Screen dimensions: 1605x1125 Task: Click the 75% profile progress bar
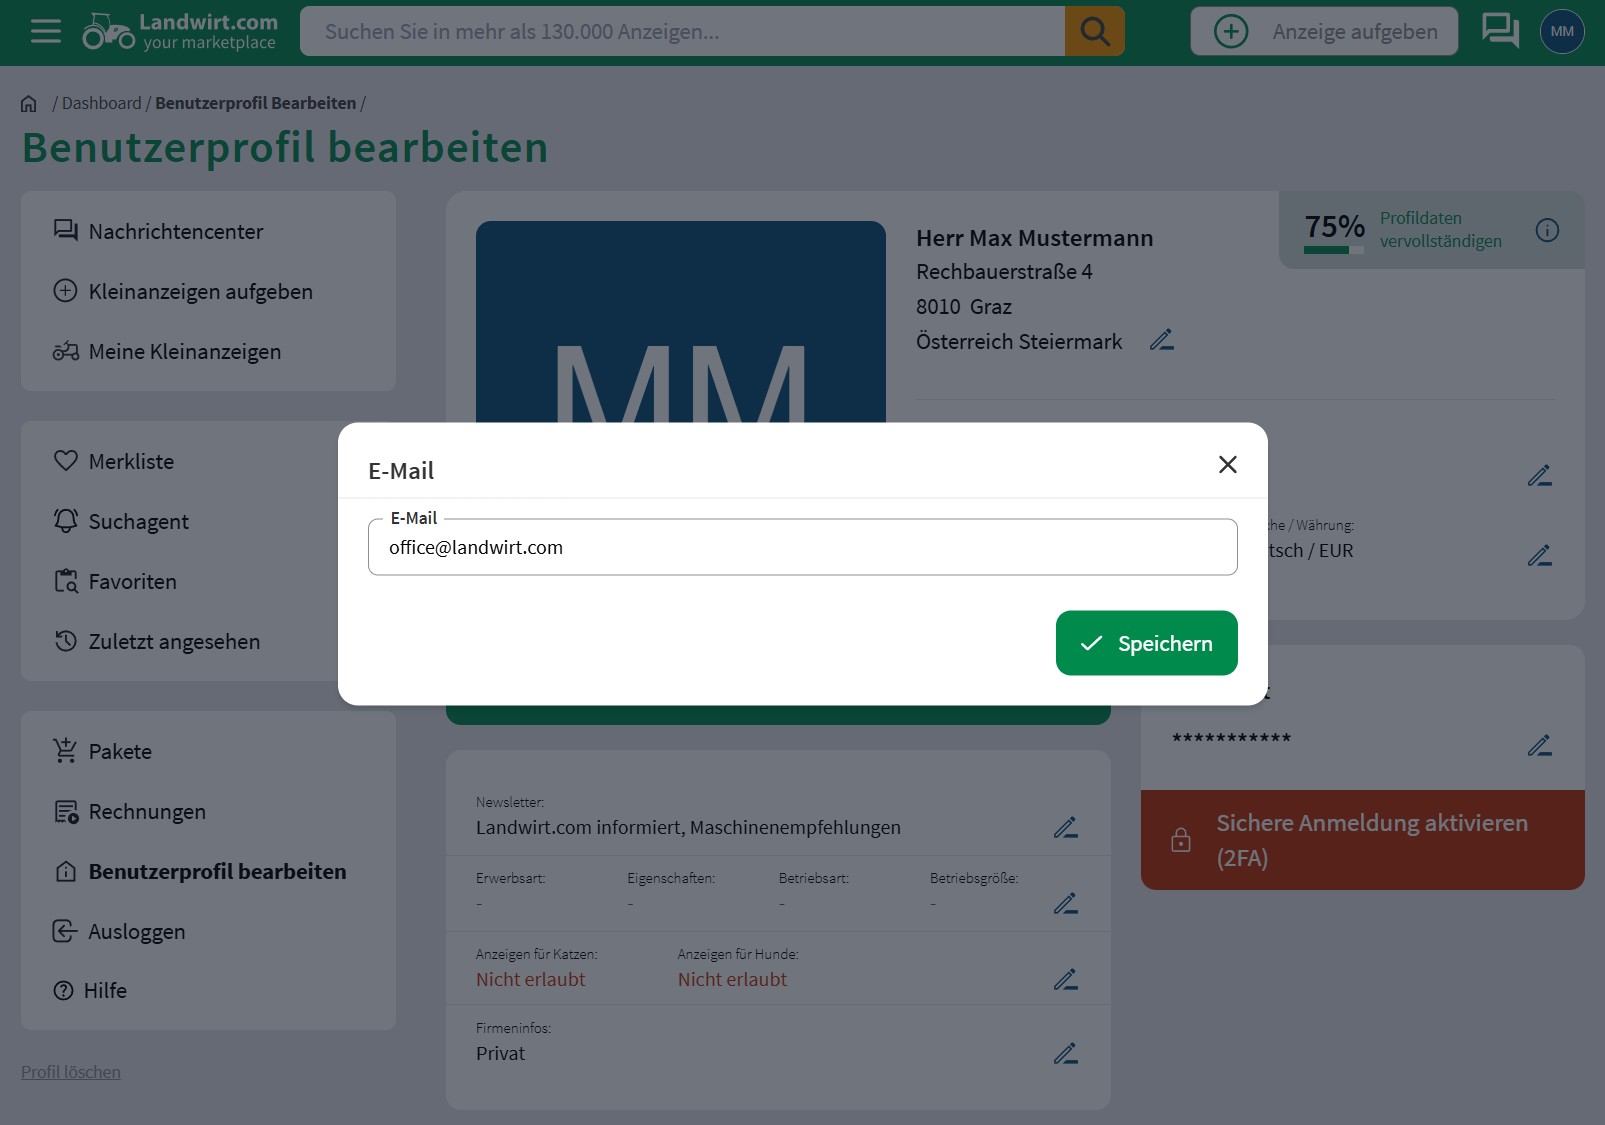(1333, 249)
